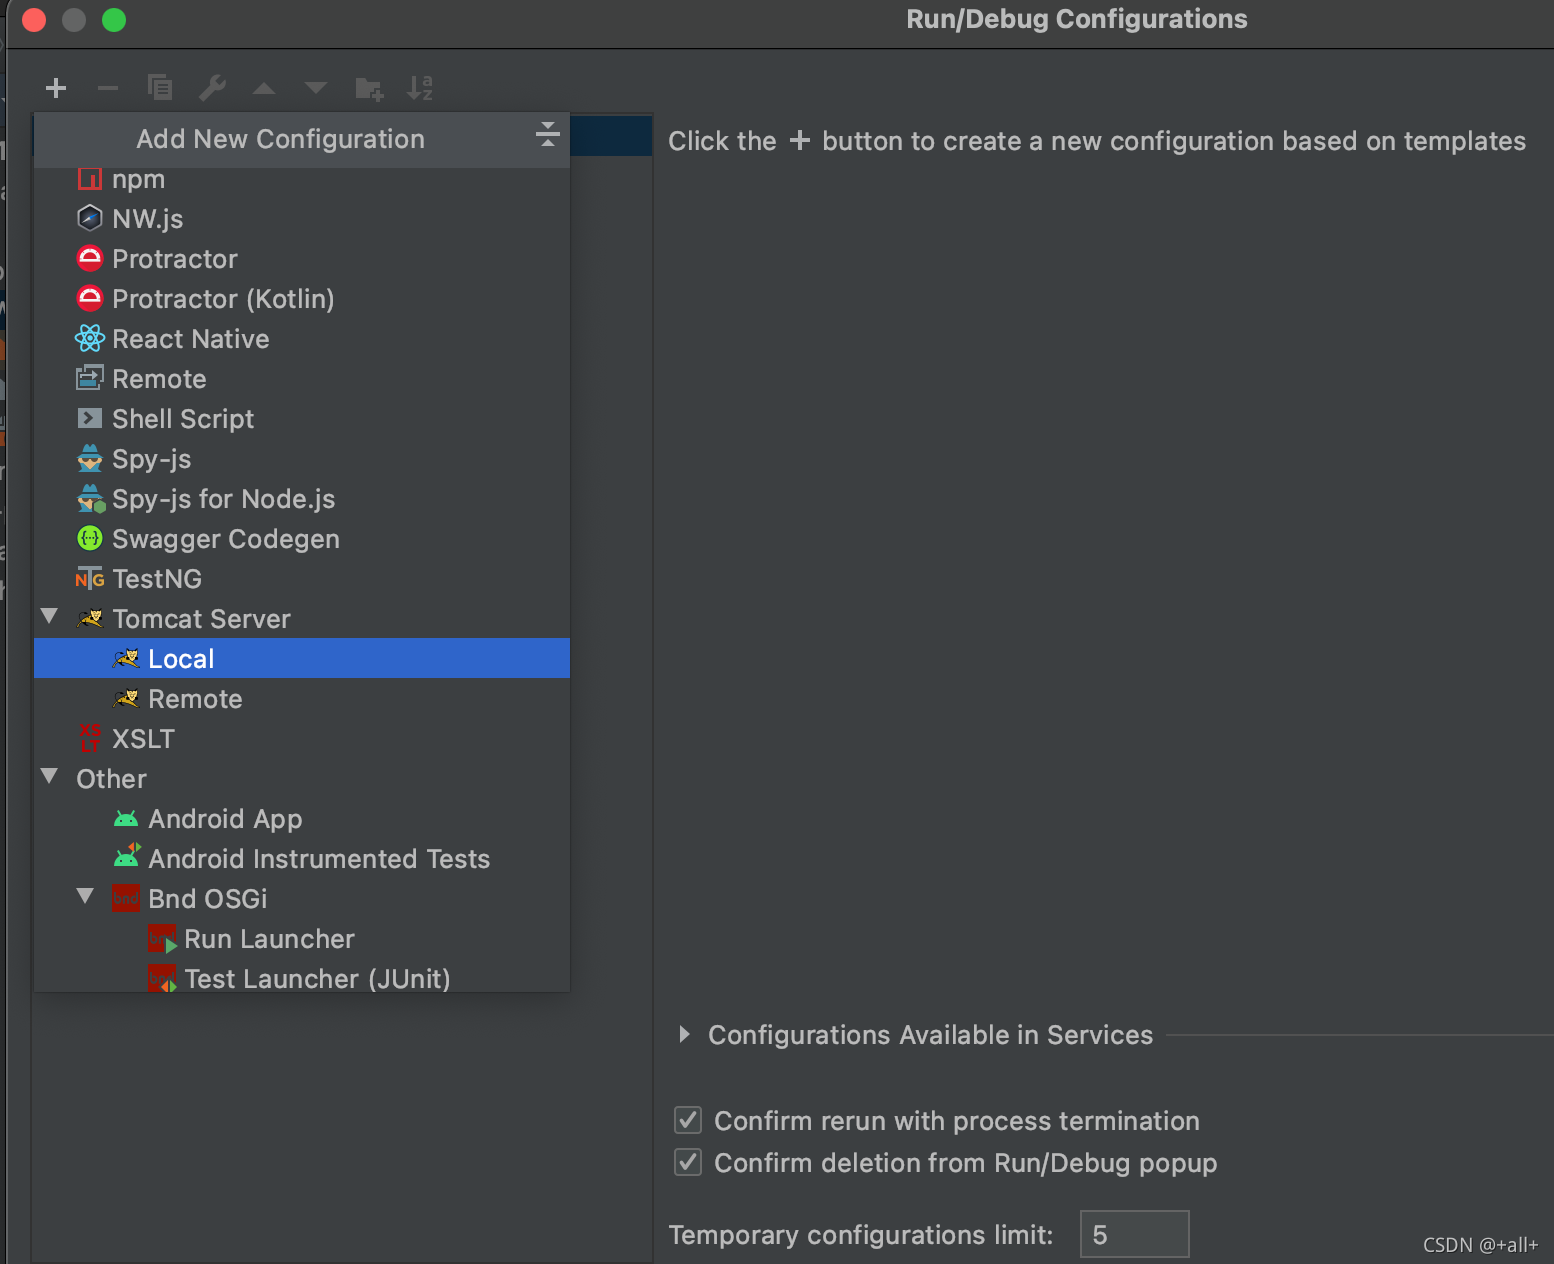Click the Spy-js detective icon
The image size is (1554, 1264).
tap(90, 458)
